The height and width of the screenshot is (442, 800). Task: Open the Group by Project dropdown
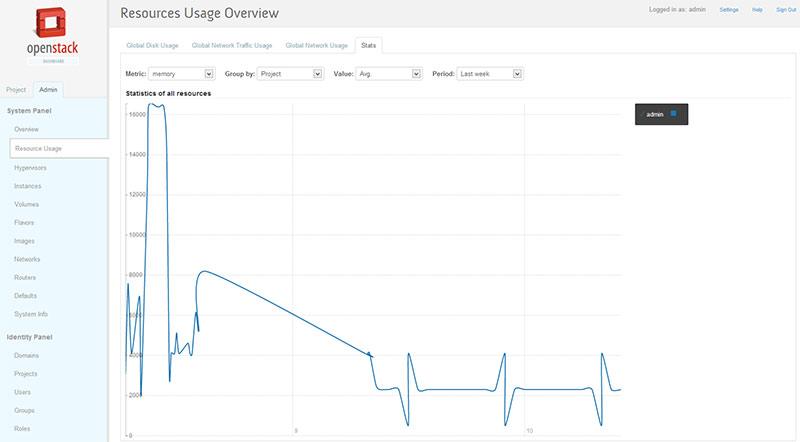290,74
